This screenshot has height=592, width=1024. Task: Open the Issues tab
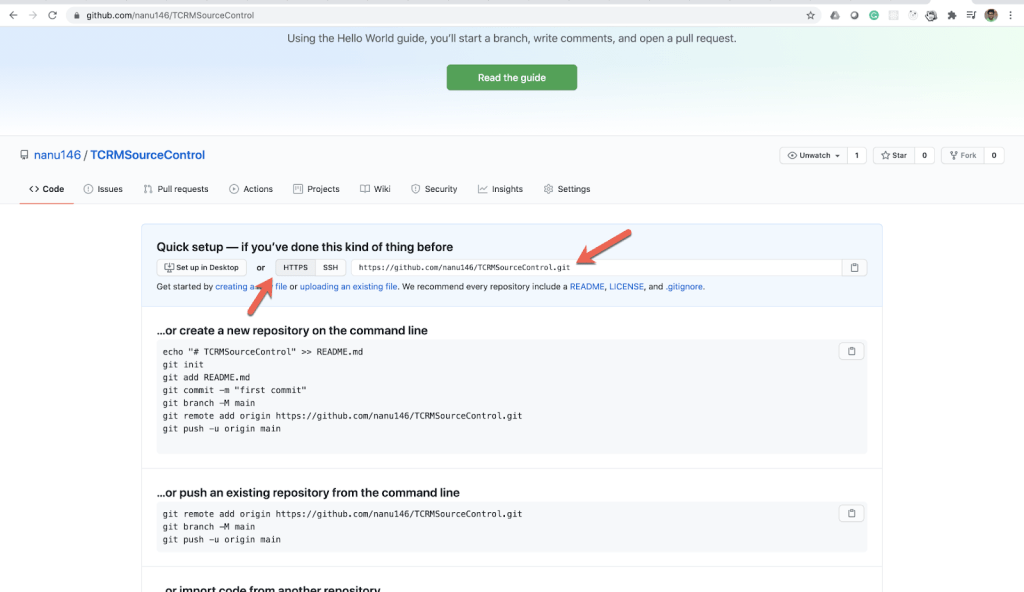103,189
